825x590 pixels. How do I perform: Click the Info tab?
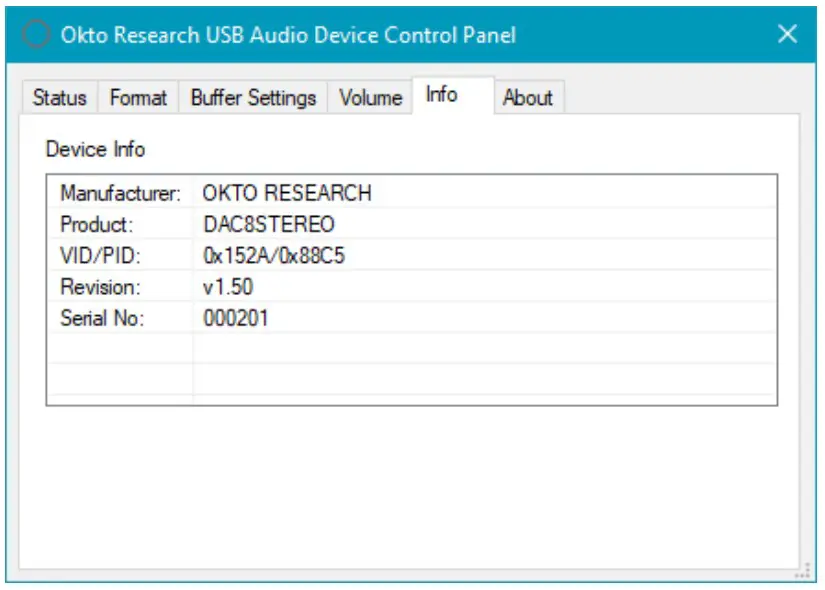point(441,95)
